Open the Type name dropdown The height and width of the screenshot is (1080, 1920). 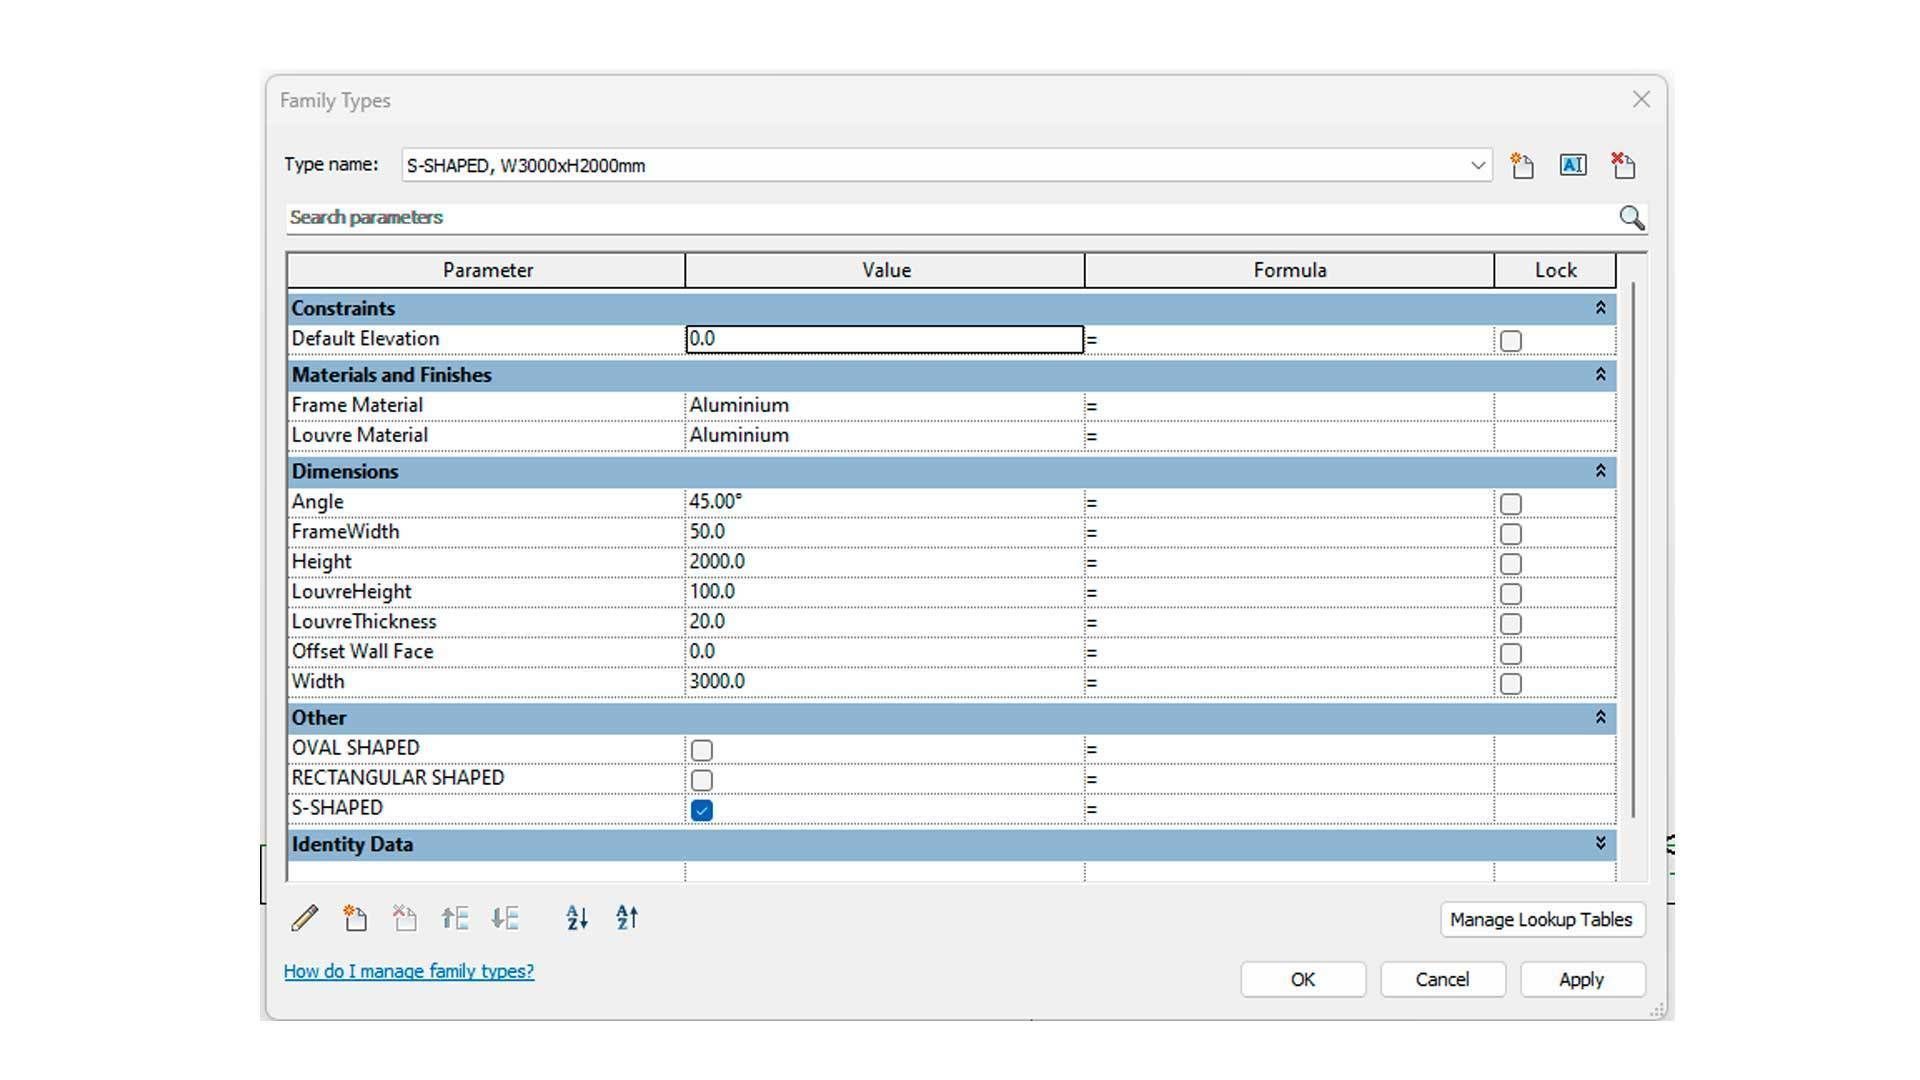point(1477,166)
